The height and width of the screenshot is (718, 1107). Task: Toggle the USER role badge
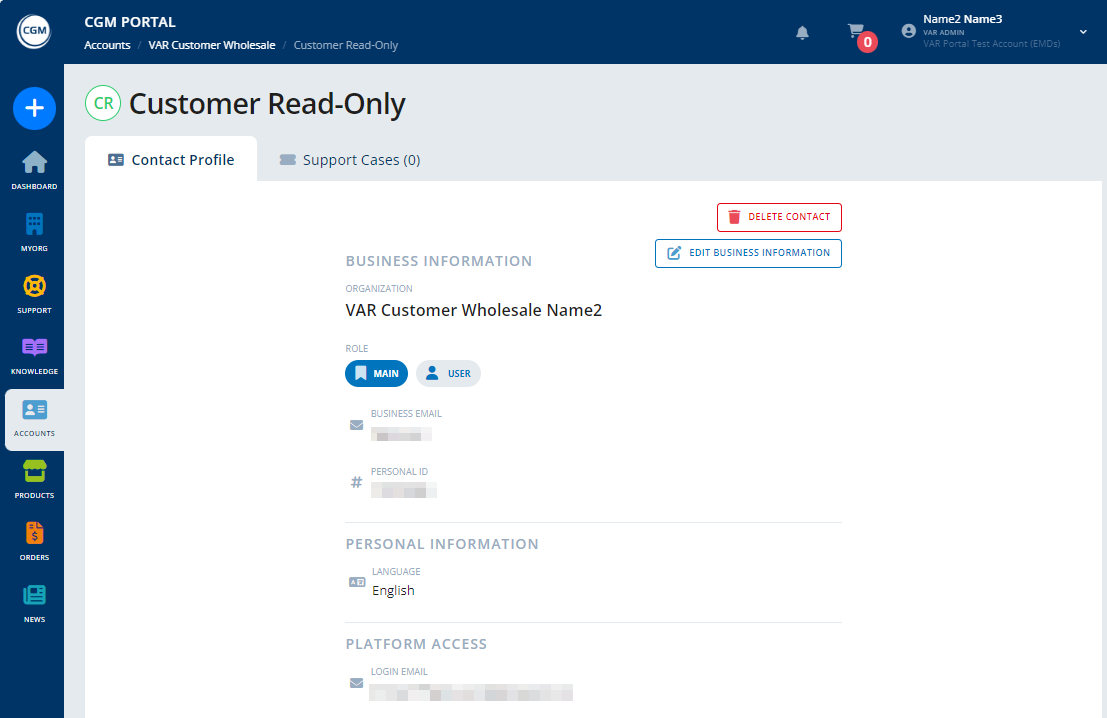[x=448, y=373]
